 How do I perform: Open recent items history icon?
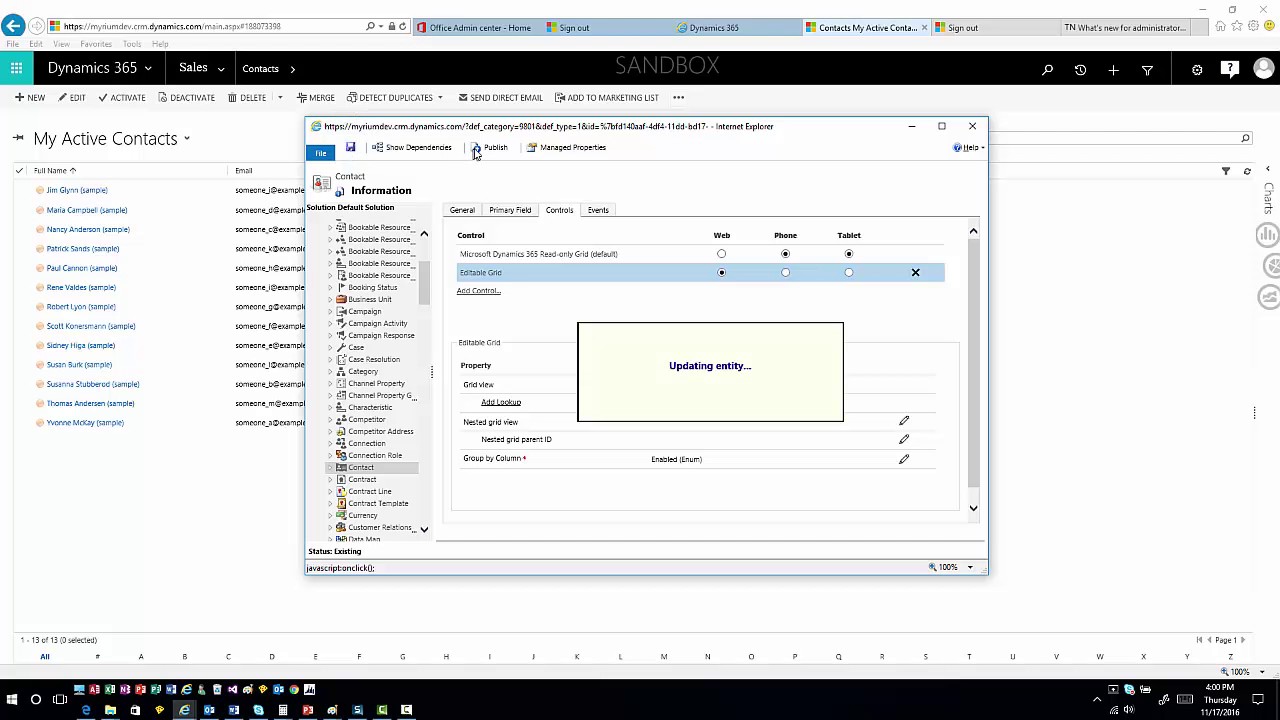(1080, 70)
